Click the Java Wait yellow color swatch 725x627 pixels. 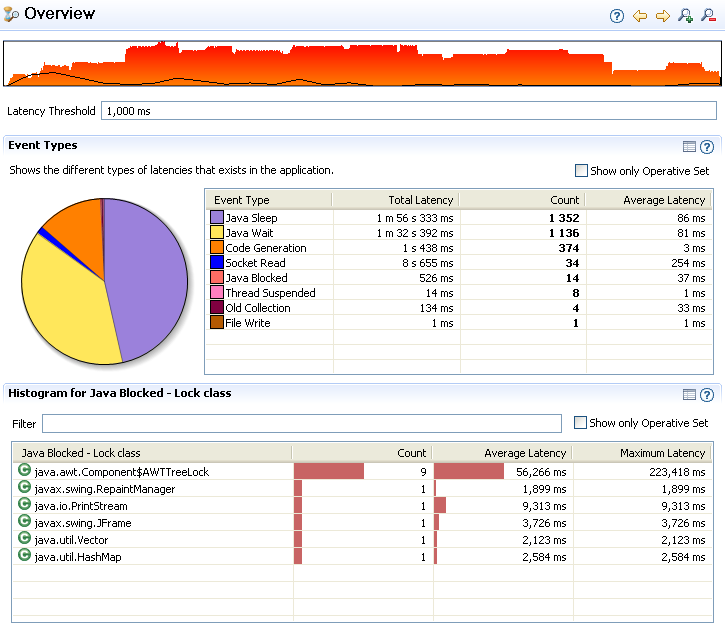tap(217, 232)
